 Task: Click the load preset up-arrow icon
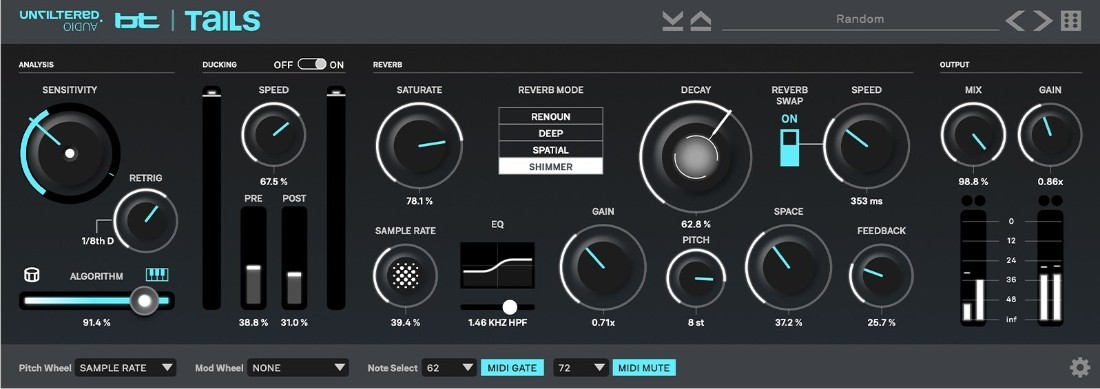click(700, 21)
